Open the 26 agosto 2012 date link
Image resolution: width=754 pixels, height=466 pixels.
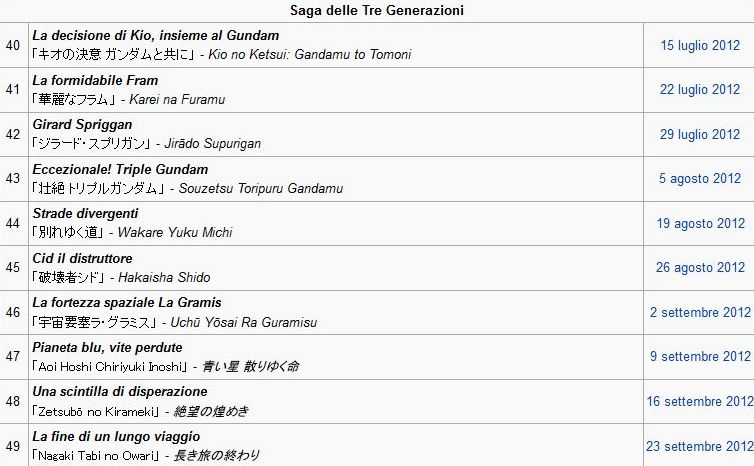click(x=700, y=267)
